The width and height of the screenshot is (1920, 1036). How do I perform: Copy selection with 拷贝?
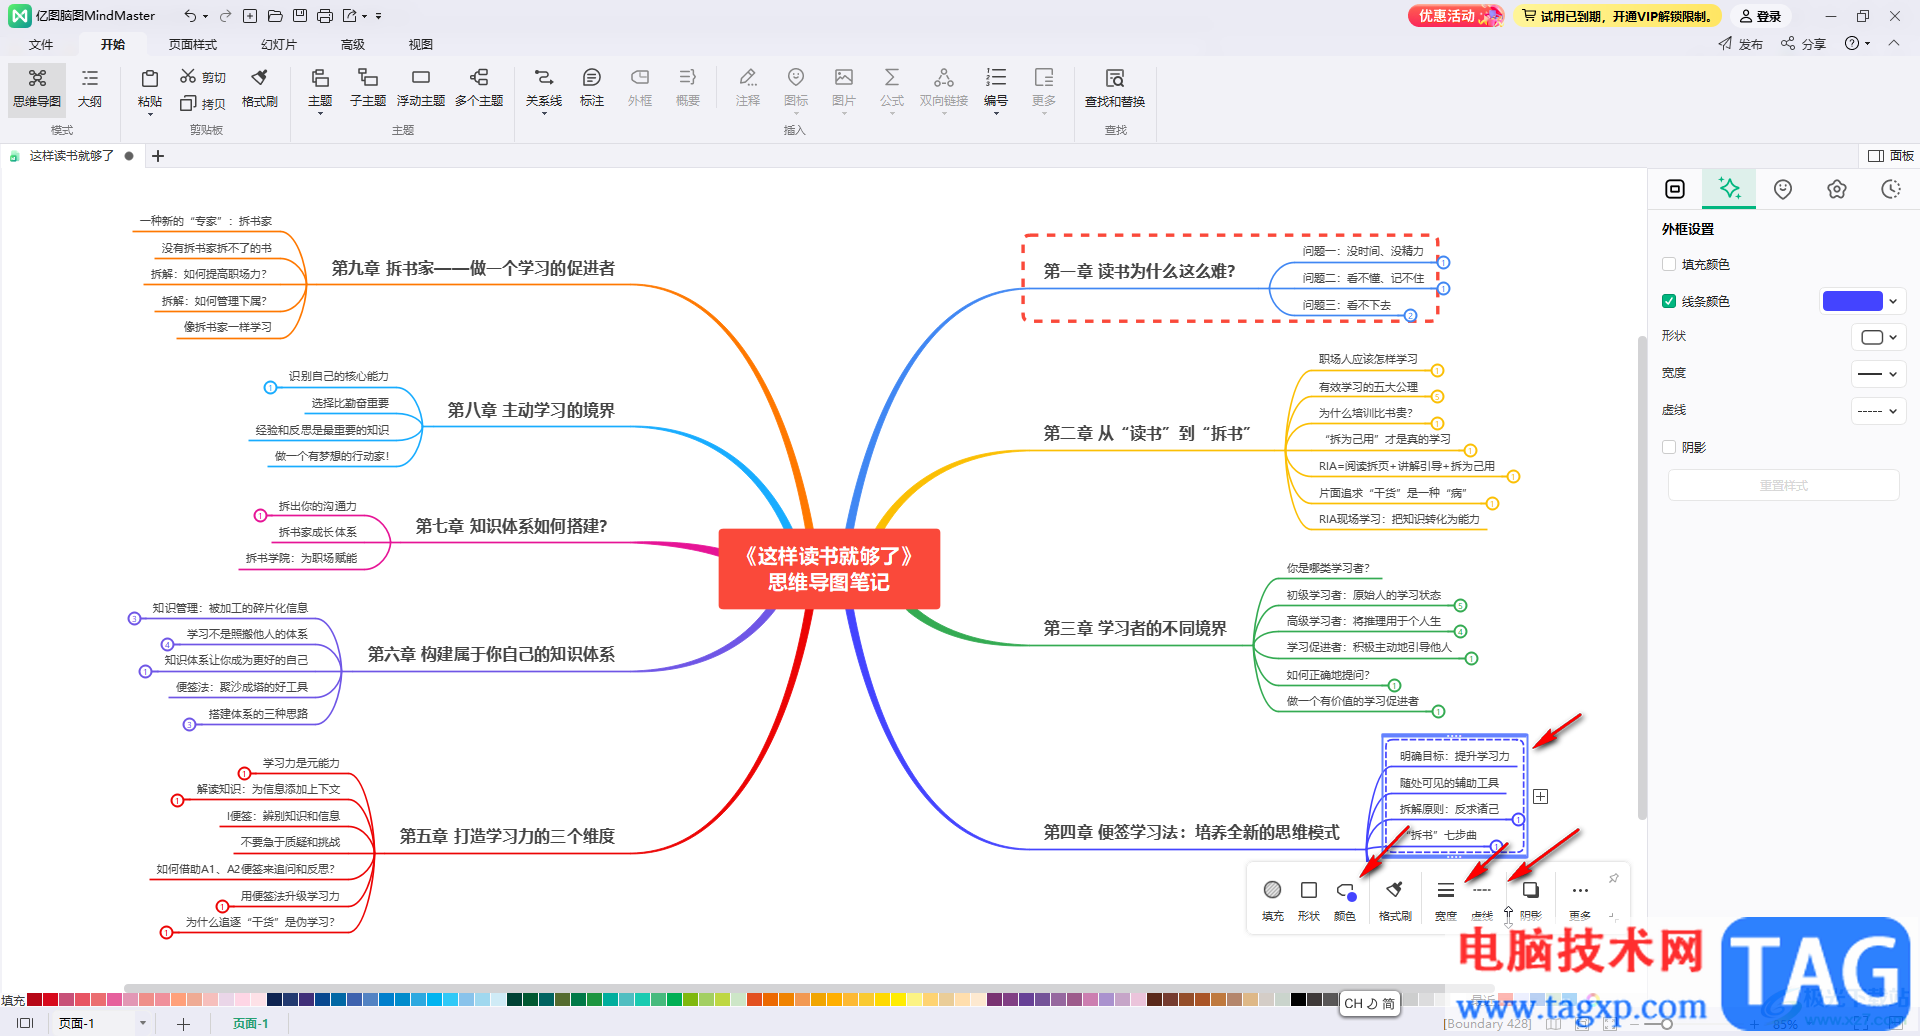coord(203,103)
